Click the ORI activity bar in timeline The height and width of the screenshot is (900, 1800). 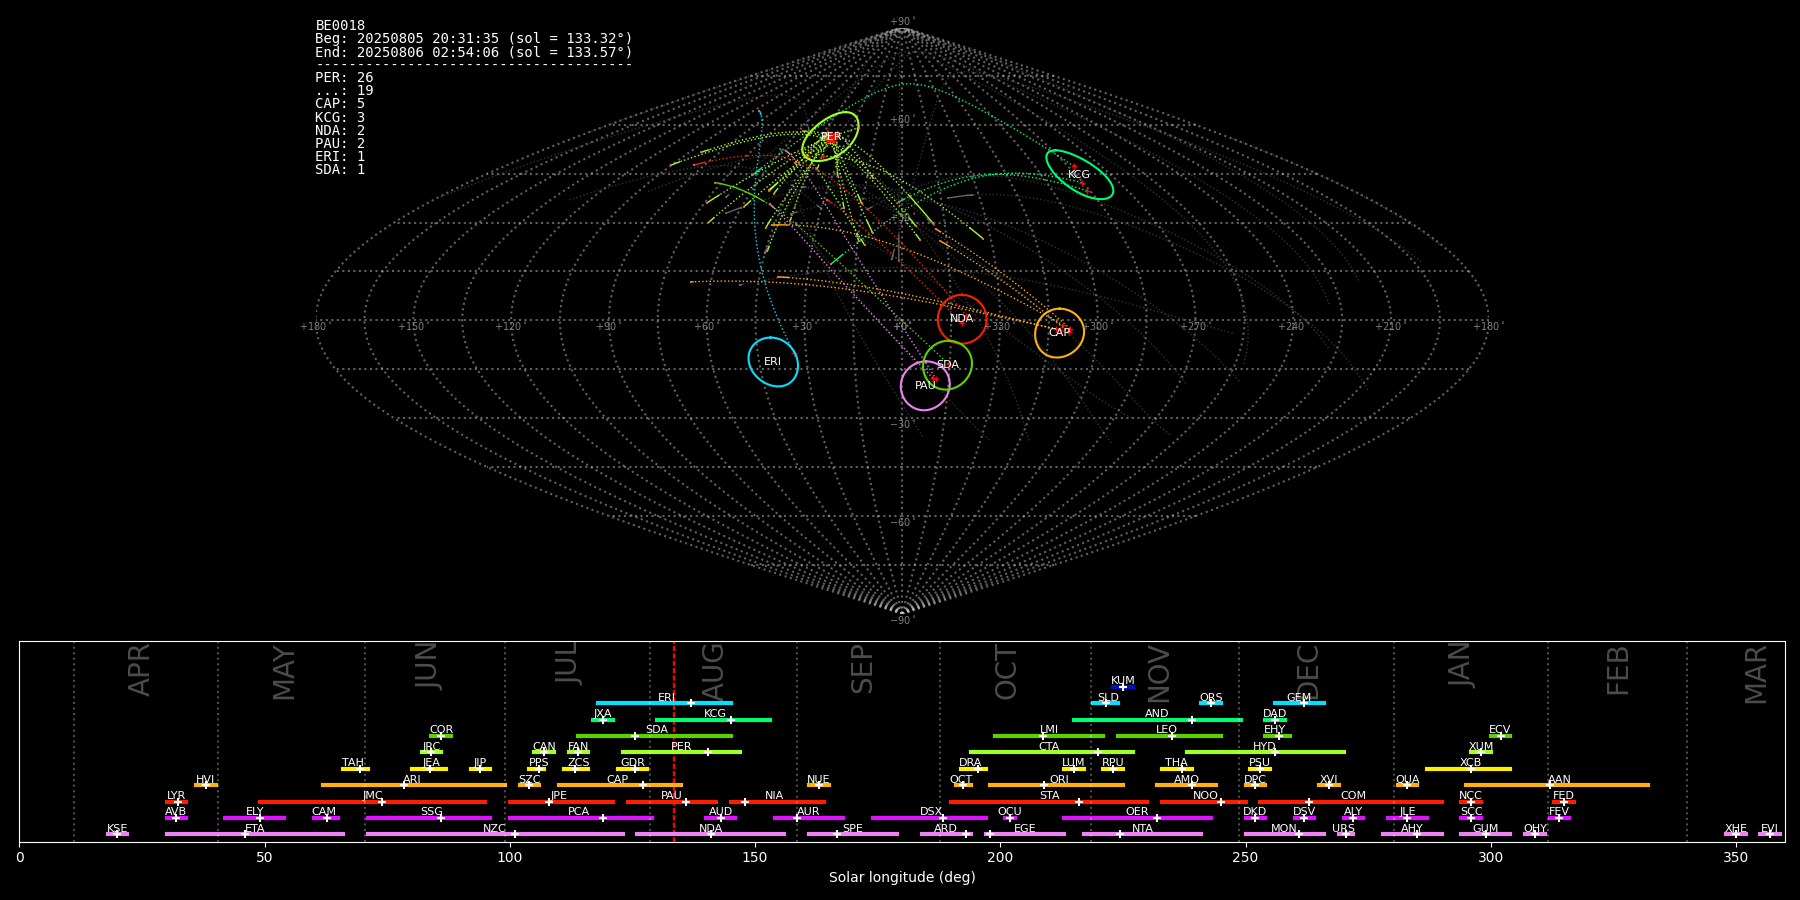point(1056,785)
